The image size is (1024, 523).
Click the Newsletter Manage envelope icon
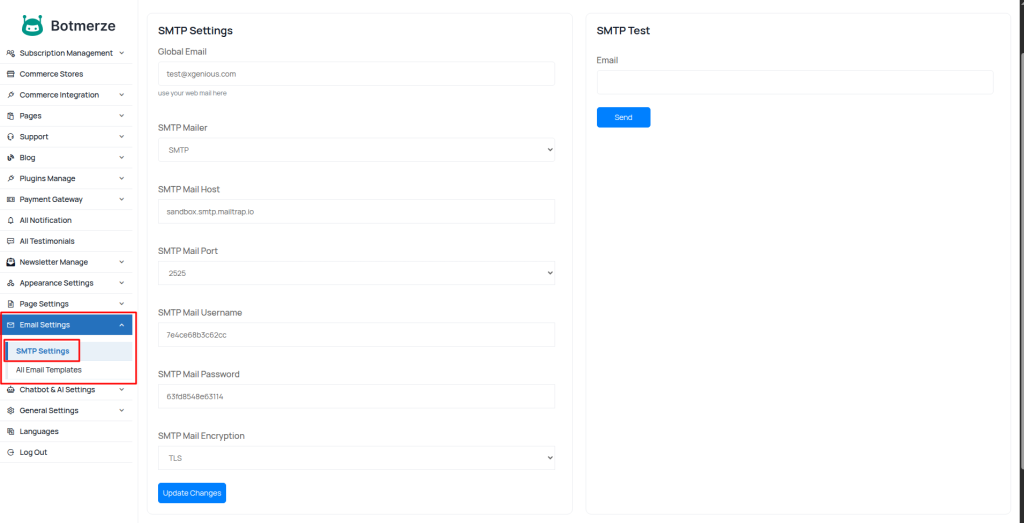click(x=10, y=262)
